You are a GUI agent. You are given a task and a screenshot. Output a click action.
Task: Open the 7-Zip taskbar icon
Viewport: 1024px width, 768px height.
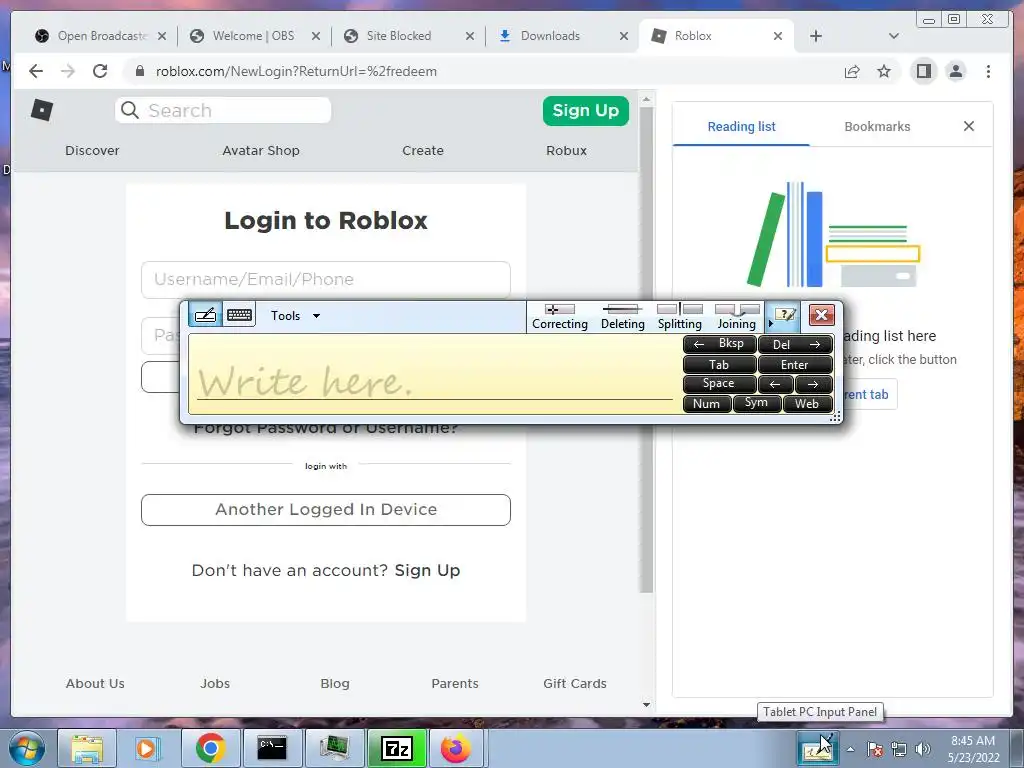coord(396,748)
